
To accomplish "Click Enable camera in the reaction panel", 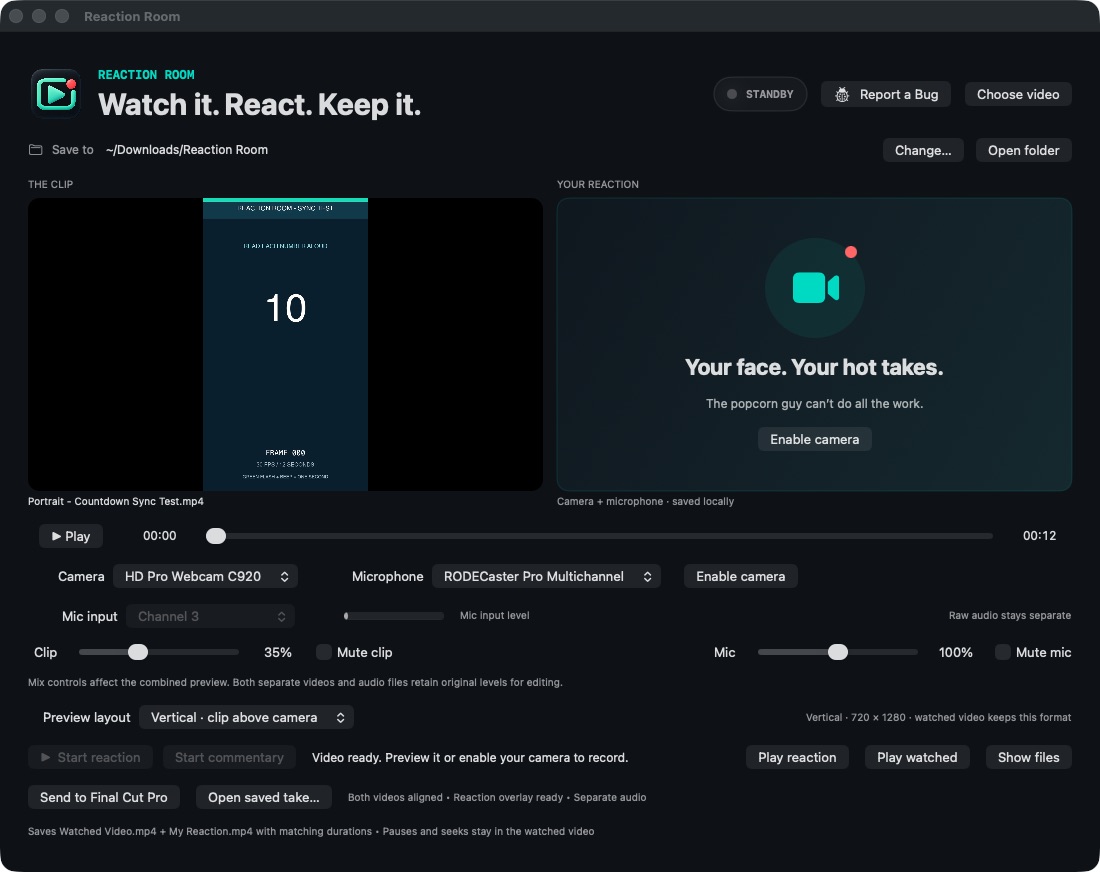I will point(814,439).
